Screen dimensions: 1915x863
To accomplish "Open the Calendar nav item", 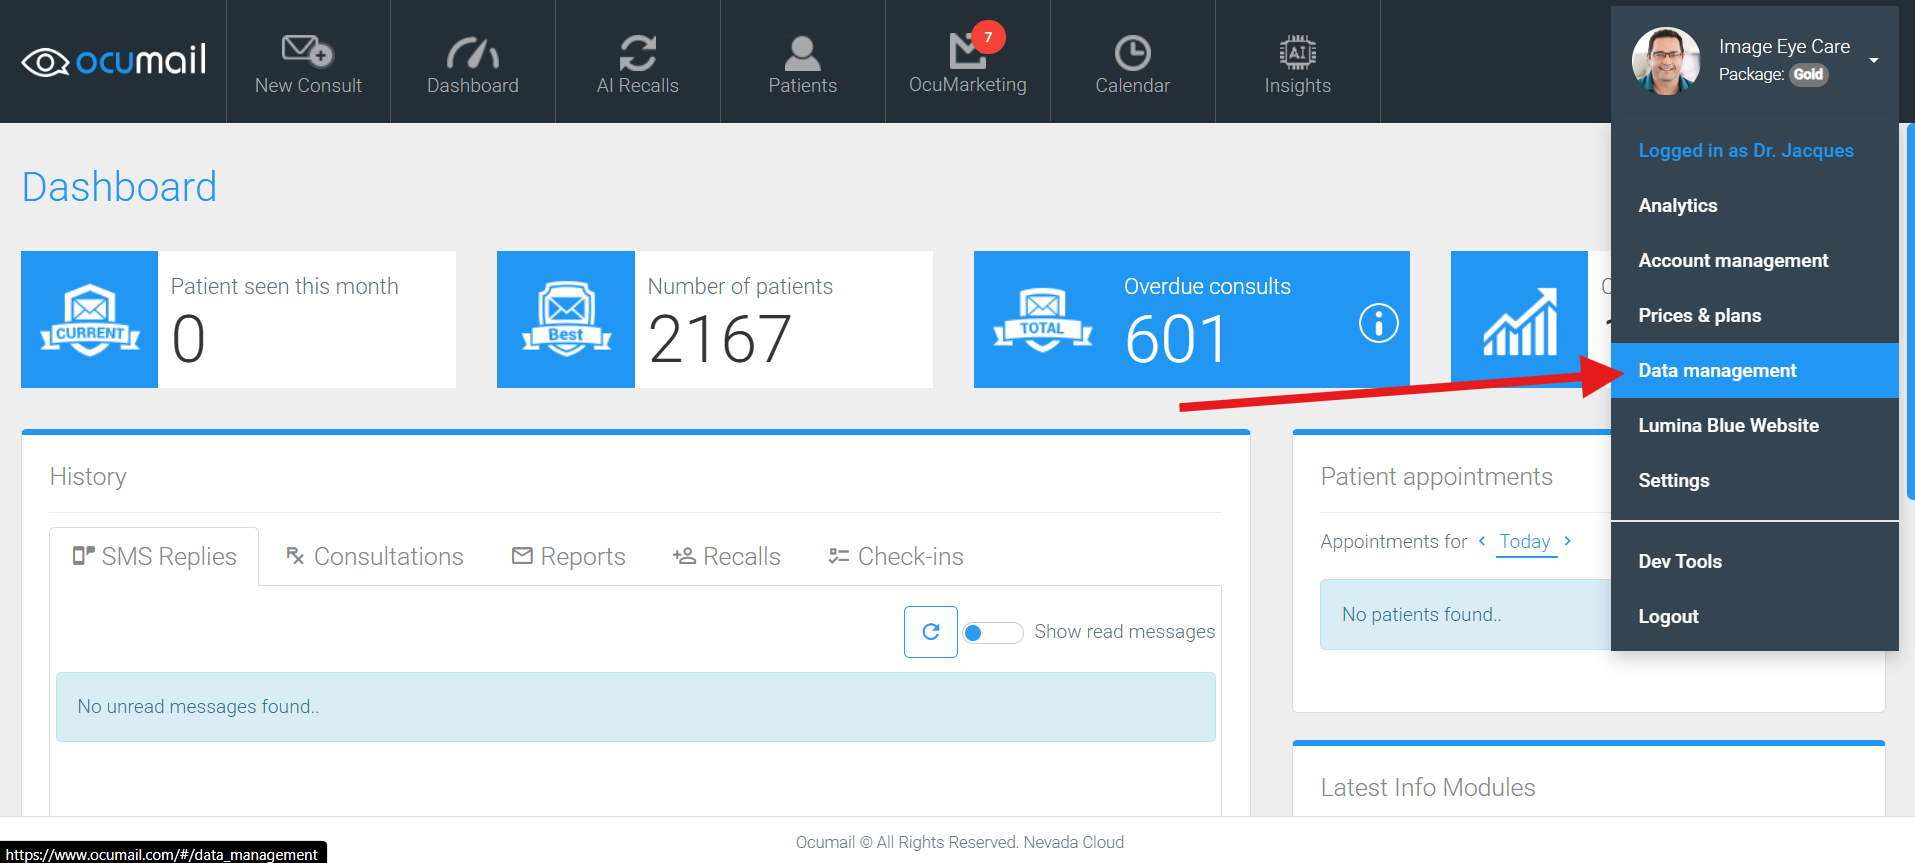I will (x=1133, y=62).
